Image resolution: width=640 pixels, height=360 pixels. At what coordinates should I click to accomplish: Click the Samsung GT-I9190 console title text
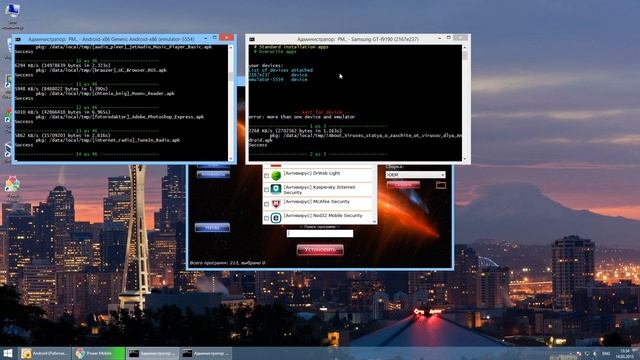click(358, 39)
